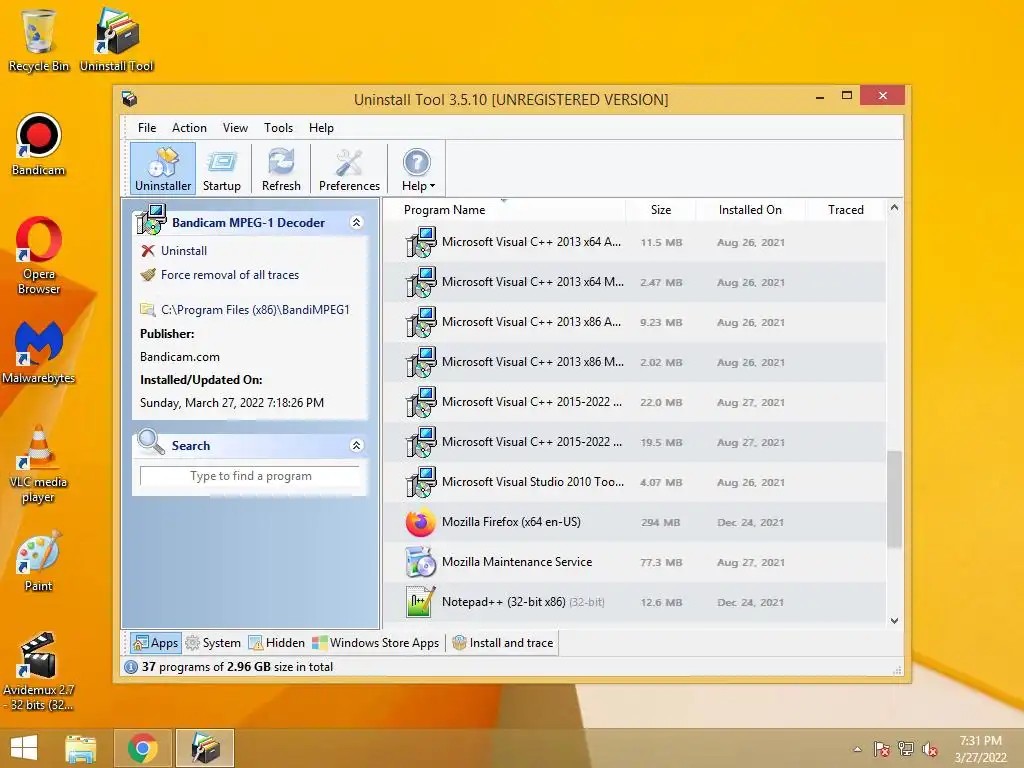Open Google Chrome from the taskbar

[x=143, y=748]
